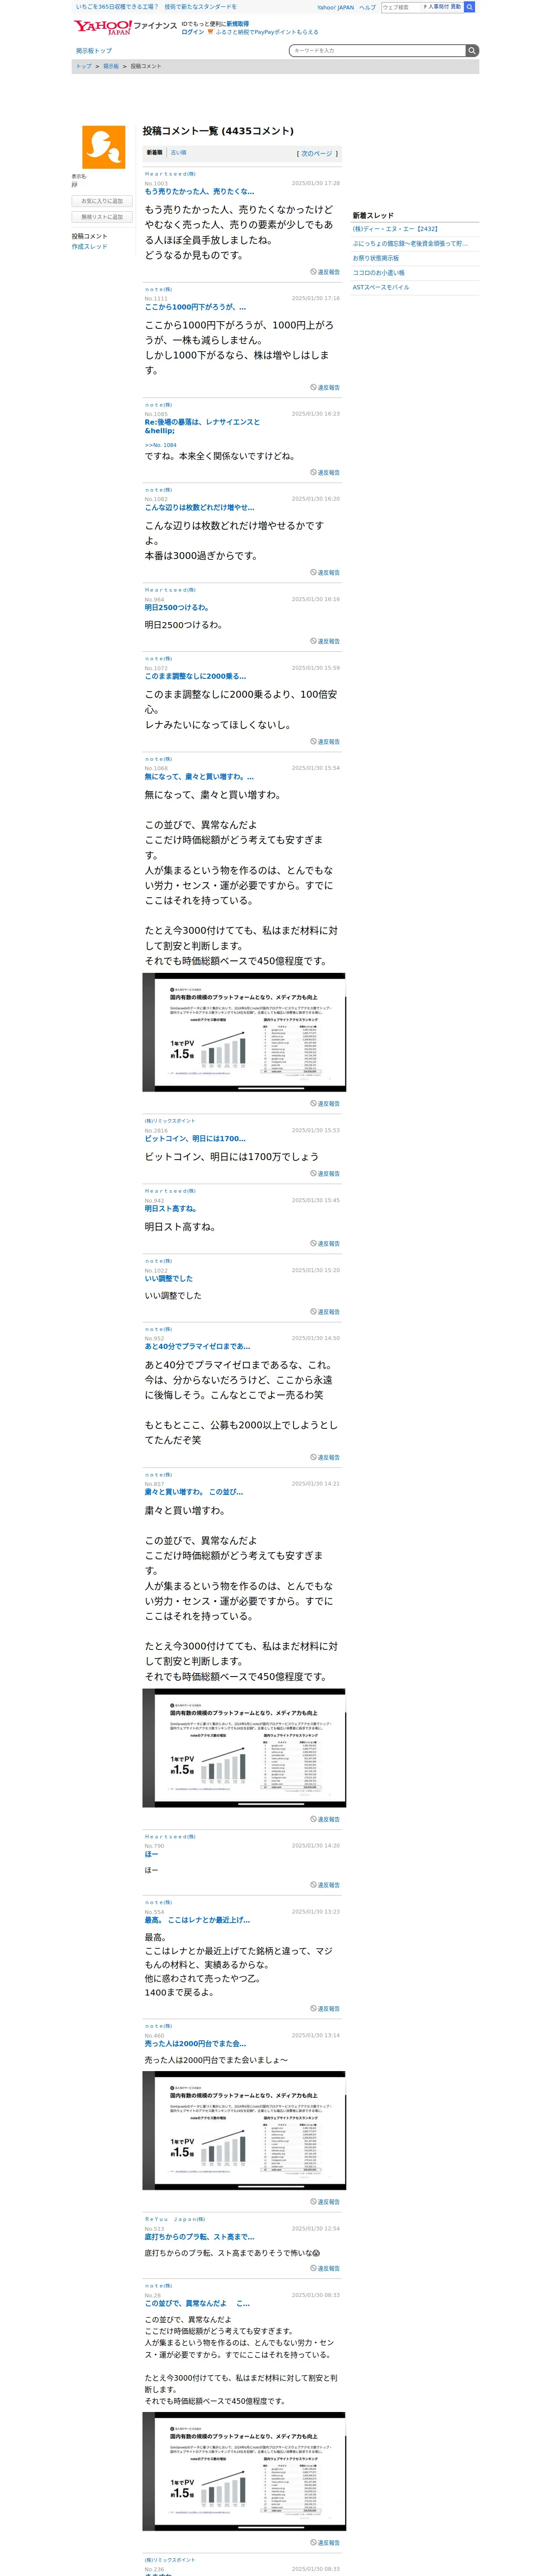Click the Yahoo! JAPAN Finance logo
The width and height of the screenshot is (551, 2576).
pyautogui.click(x=125, y=27)
